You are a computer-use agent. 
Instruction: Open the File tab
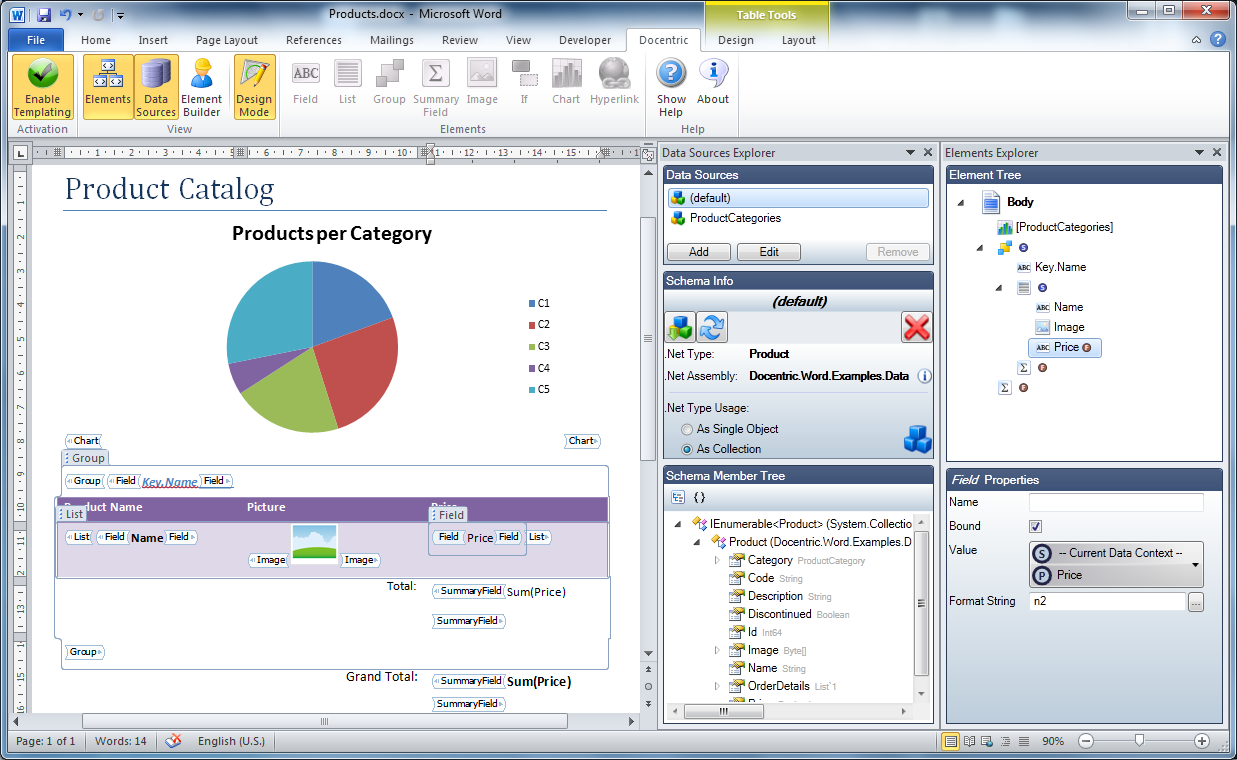click(x=36, y=40)
